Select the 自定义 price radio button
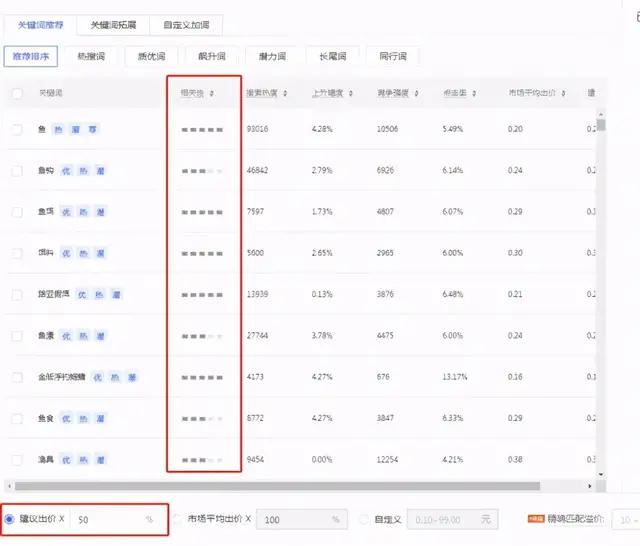 coord(367,519)
